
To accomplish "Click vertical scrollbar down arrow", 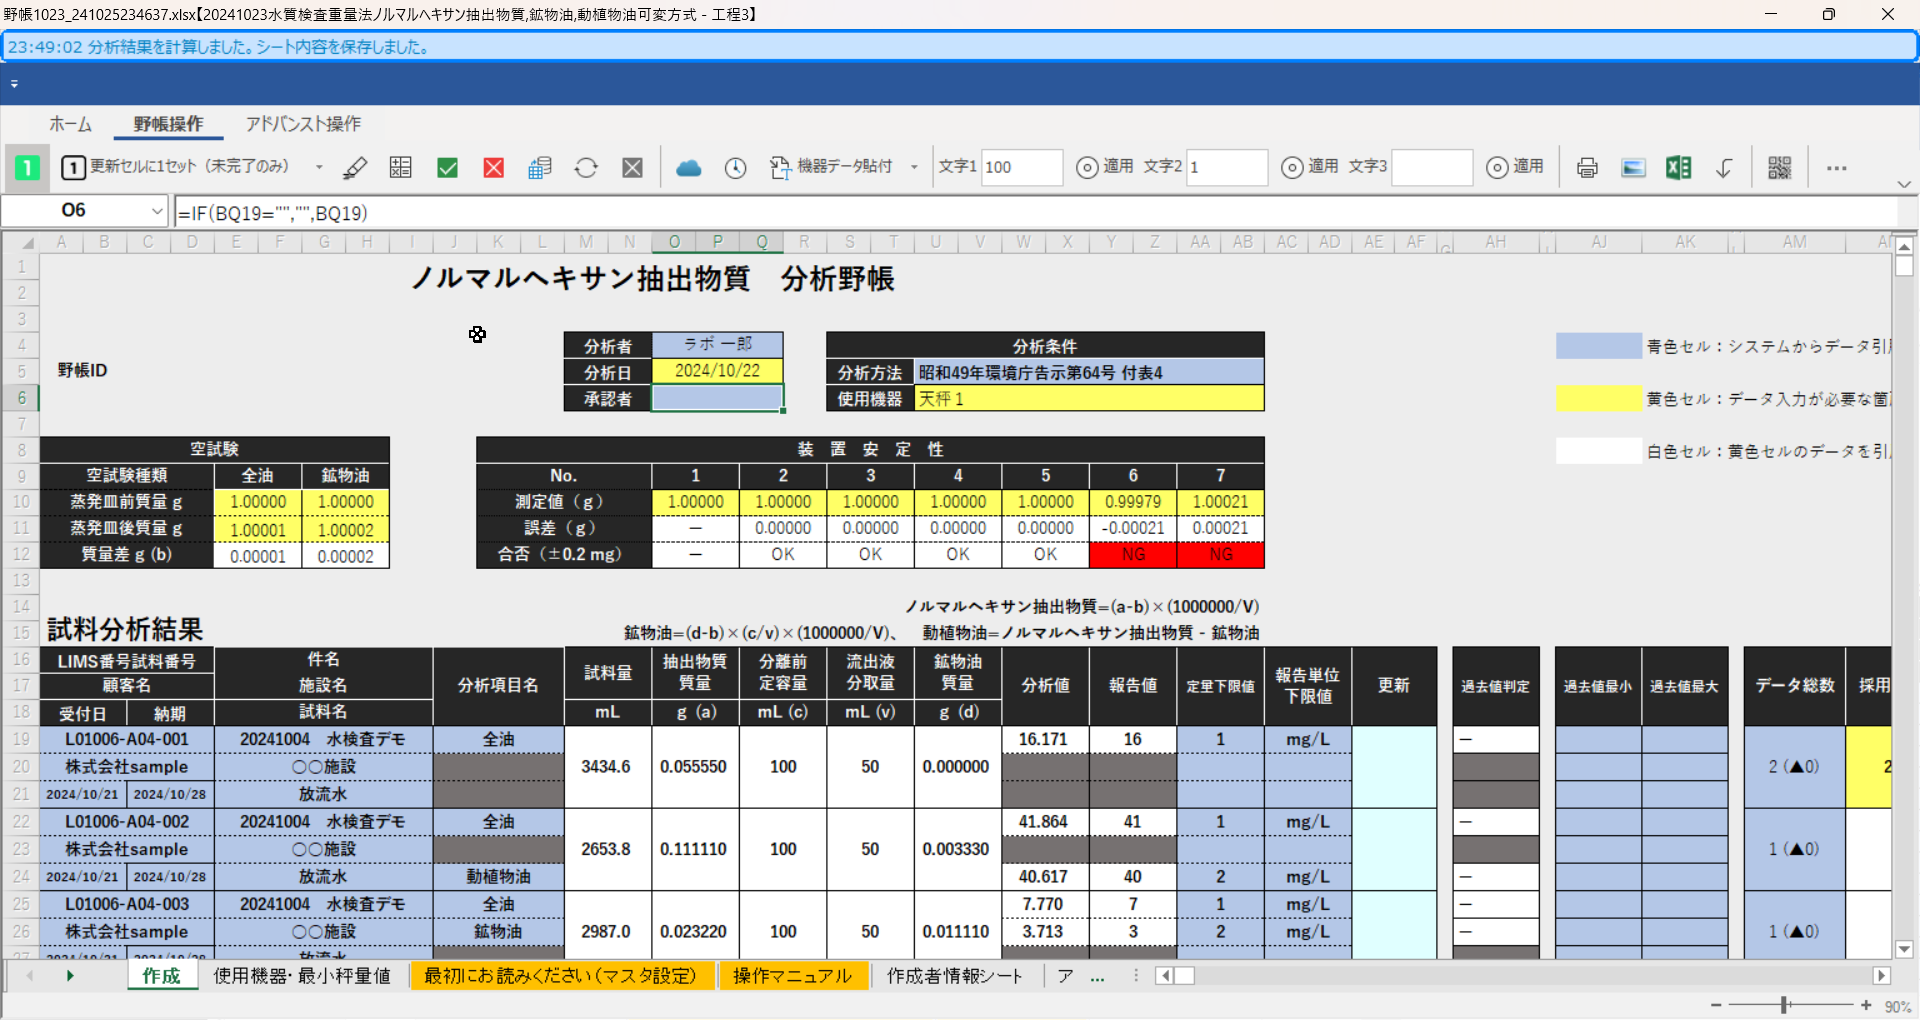I will click(1904, 950).
